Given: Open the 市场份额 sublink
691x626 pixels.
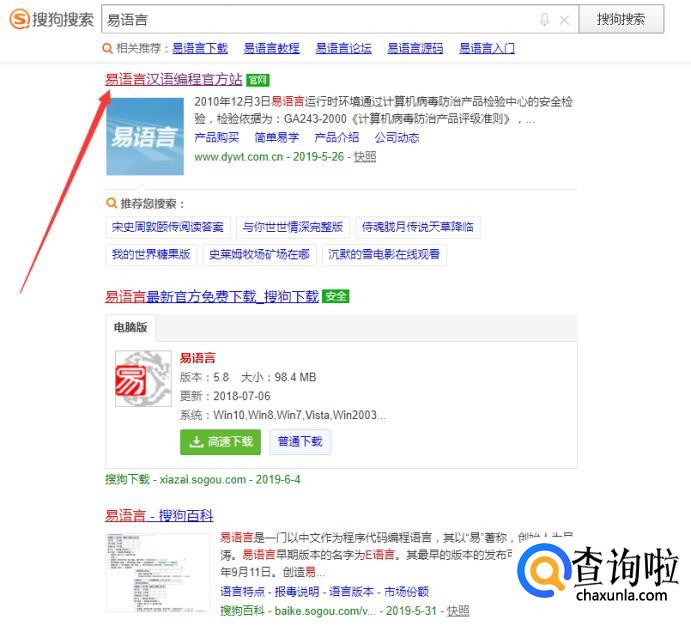Looking at the screenshot, I should [406, 591].
